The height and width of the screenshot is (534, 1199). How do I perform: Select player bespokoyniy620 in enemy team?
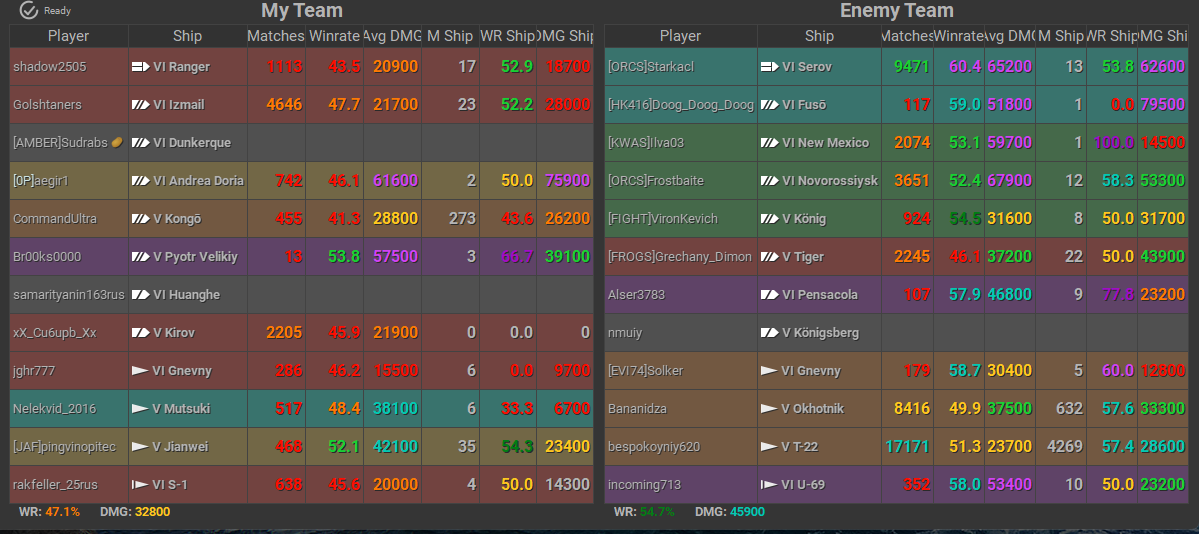tap(654, 447)
